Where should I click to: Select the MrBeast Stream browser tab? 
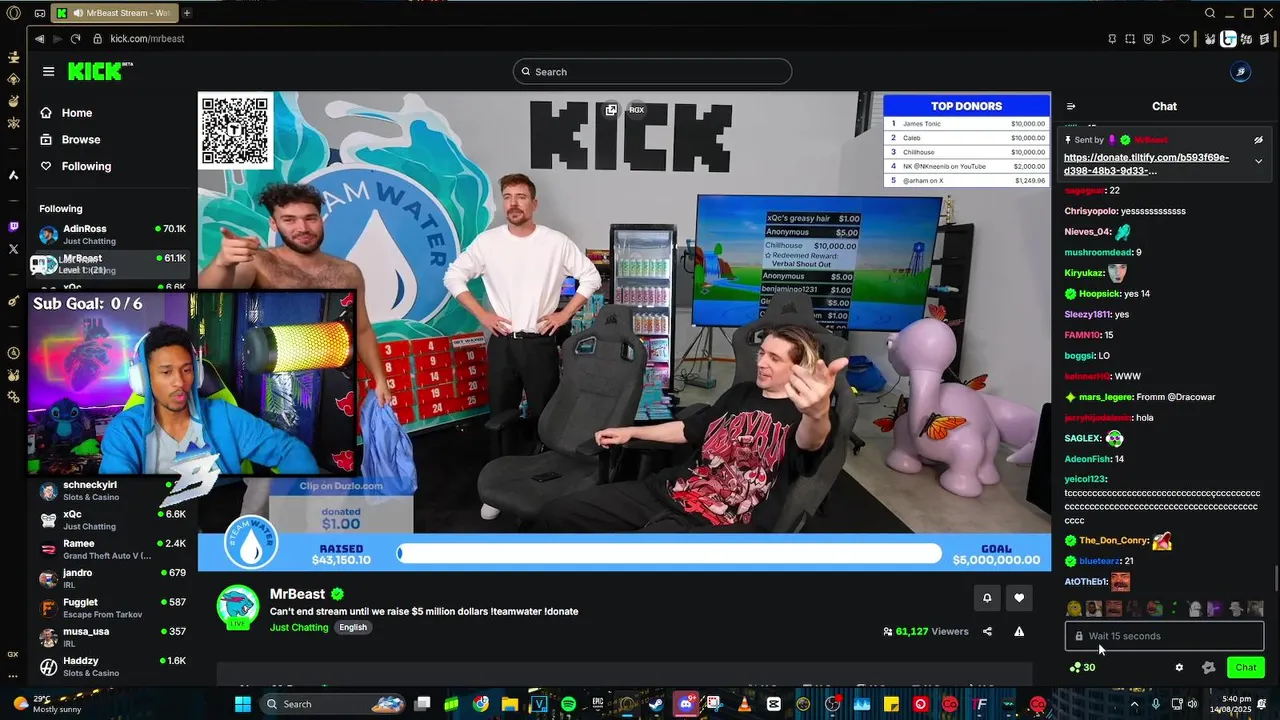(x=114, y=13)
